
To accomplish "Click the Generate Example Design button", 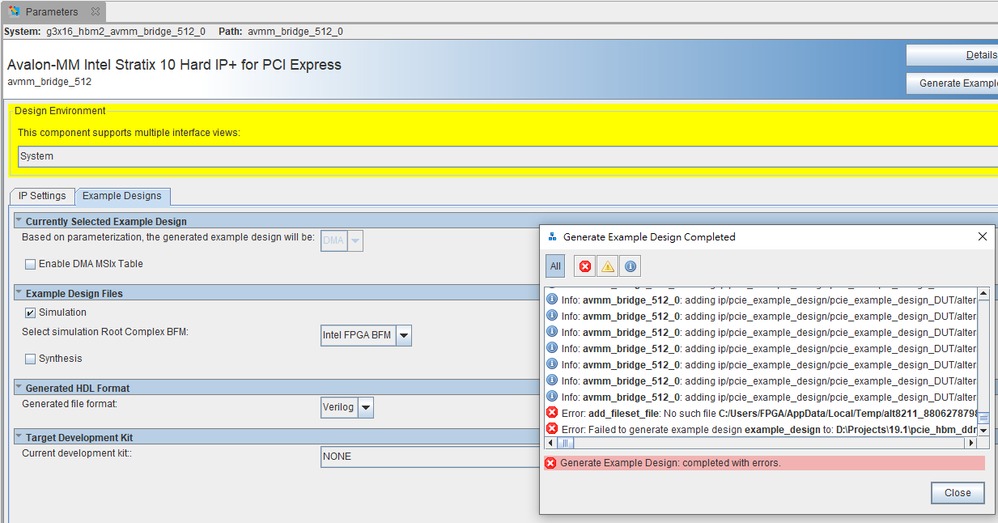I will [953, 83].
